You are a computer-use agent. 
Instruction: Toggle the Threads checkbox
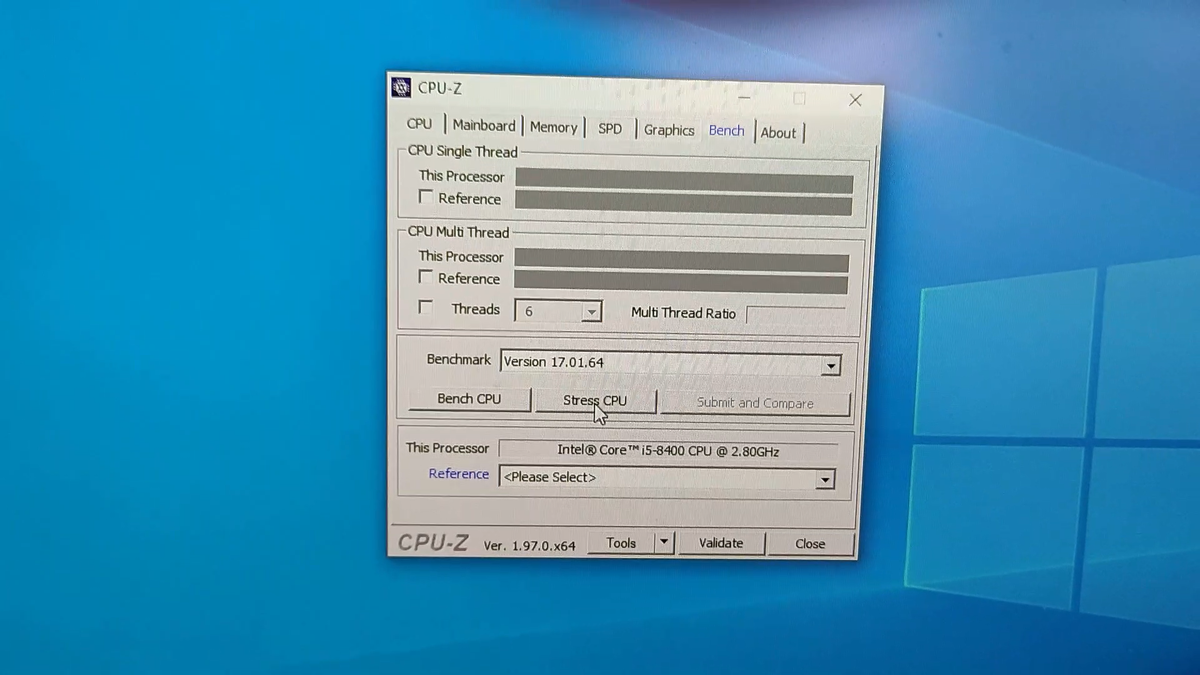pos(426,308)
